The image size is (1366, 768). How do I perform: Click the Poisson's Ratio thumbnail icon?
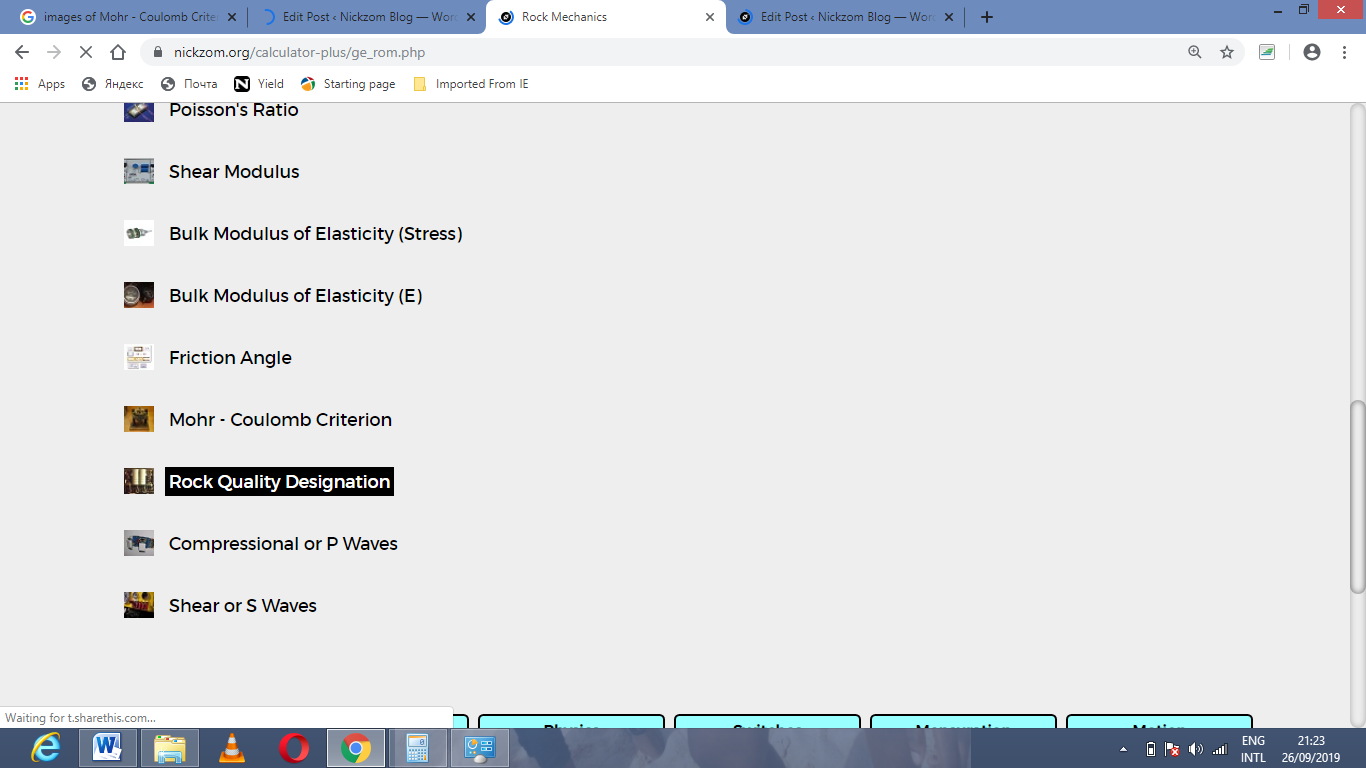(x=139, y=111)
